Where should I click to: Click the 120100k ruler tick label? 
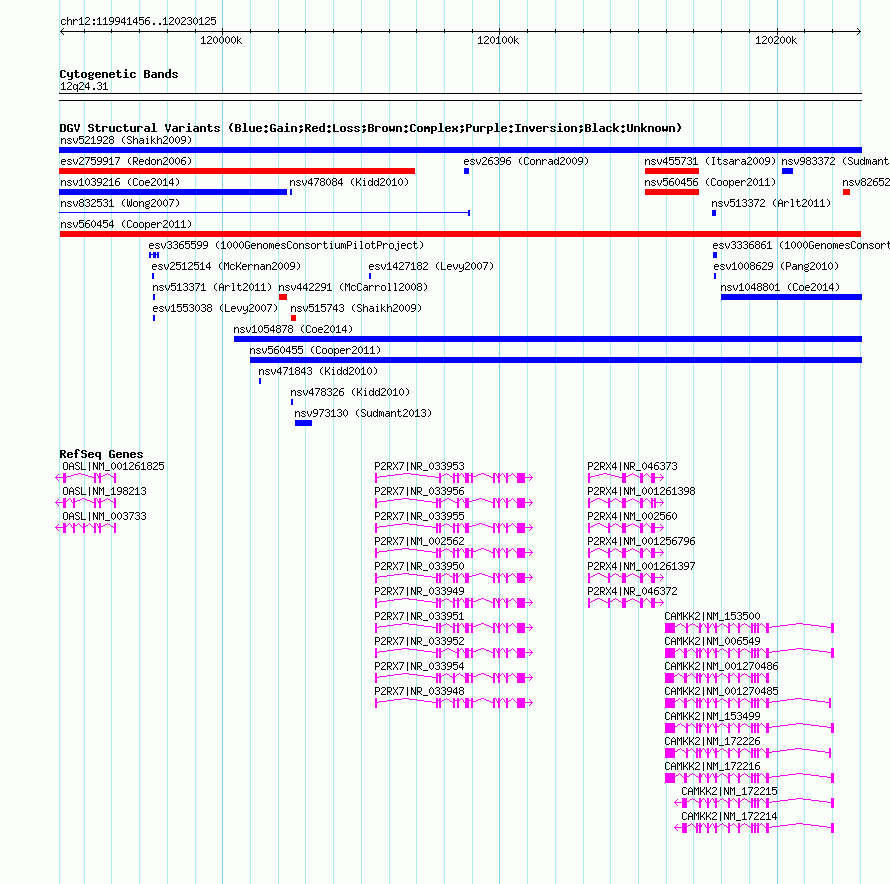498,40
